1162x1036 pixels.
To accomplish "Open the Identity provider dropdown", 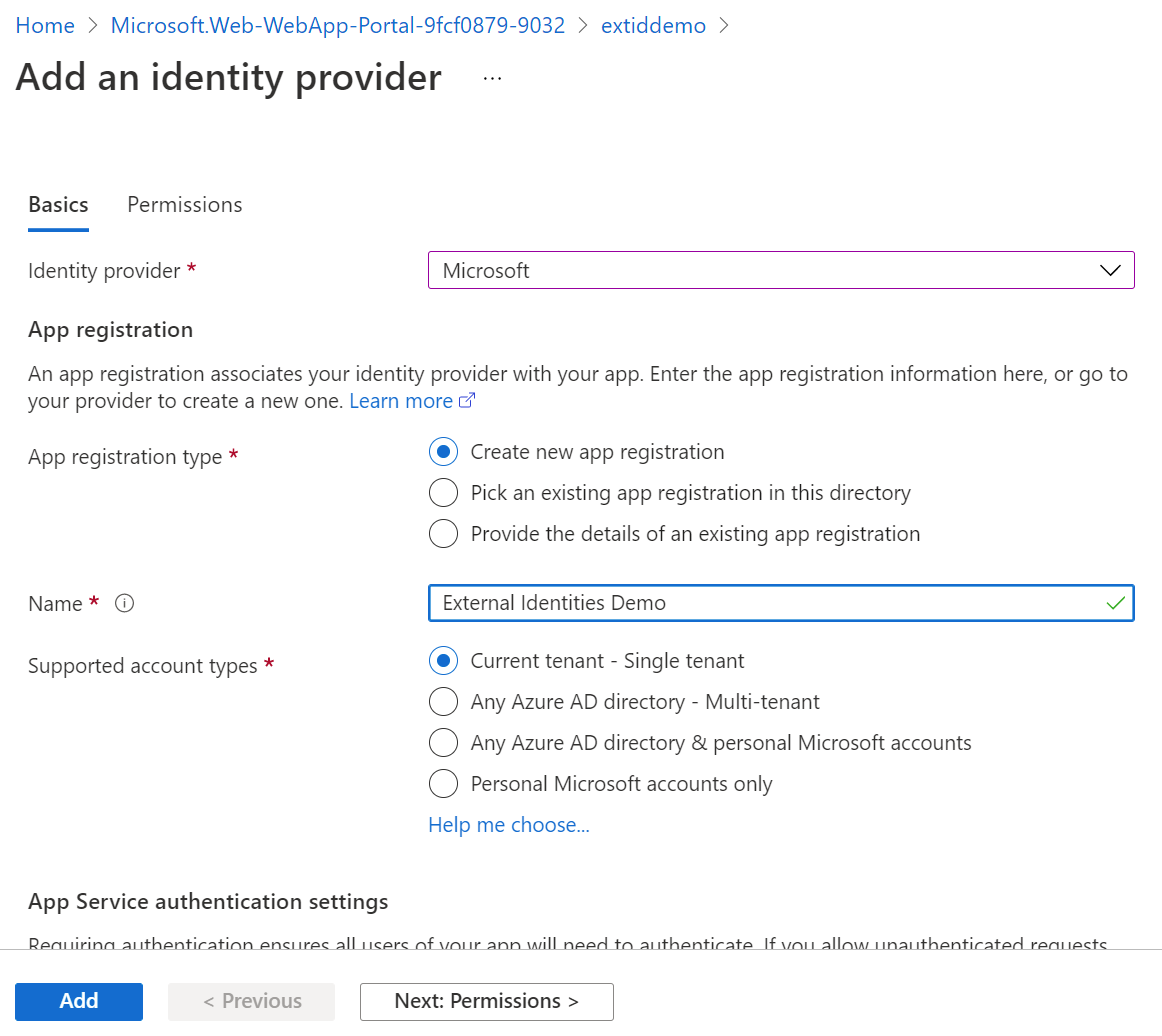I will pos(780,270).
